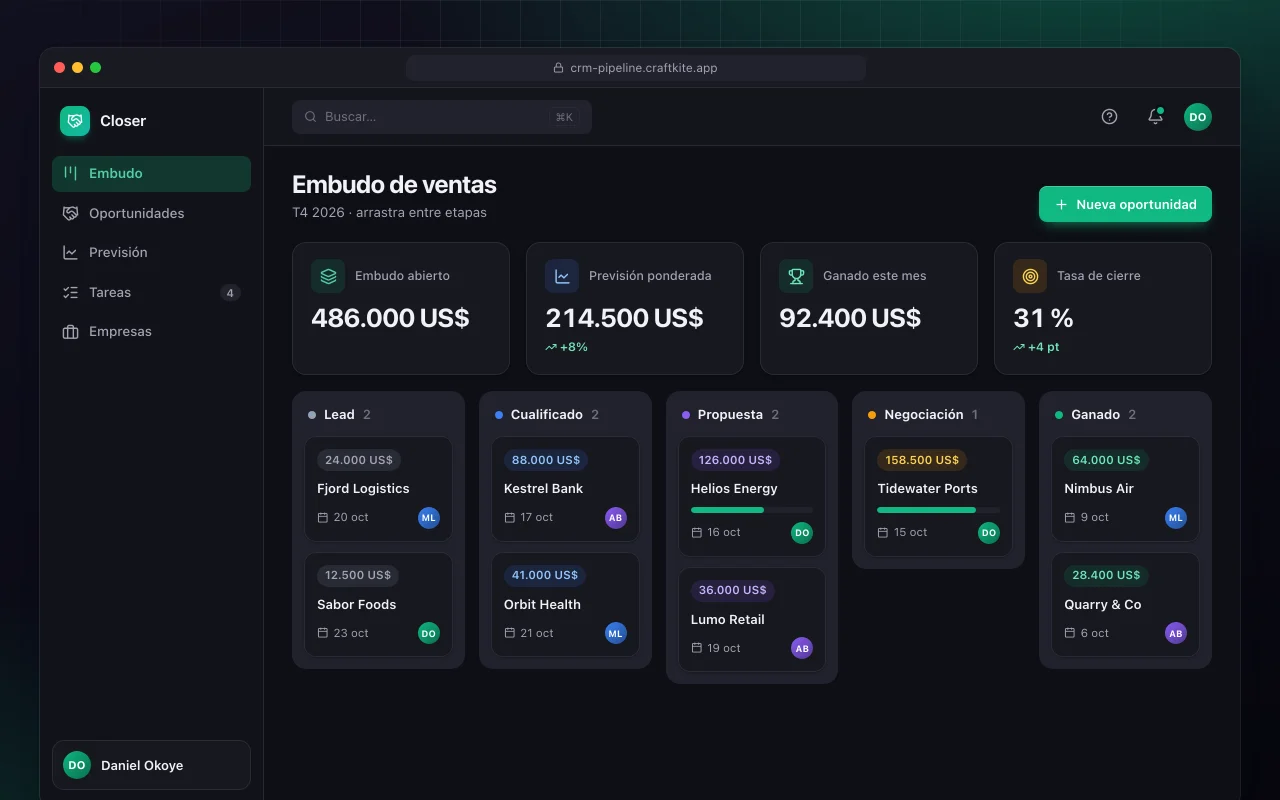Click the browser address bar URL

point(636,68)
